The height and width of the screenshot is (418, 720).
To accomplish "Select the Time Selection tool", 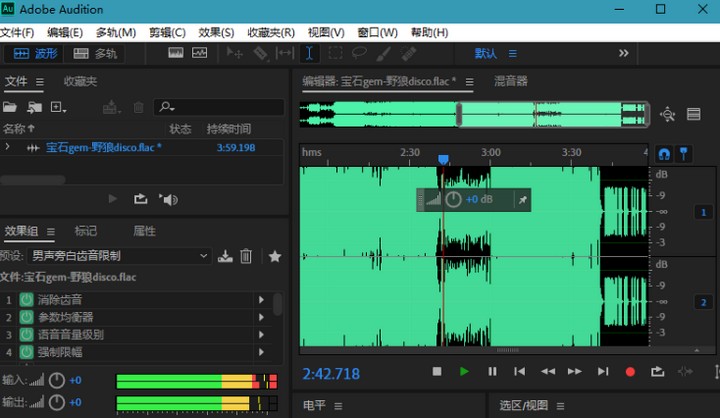I will tap(310, 53).
